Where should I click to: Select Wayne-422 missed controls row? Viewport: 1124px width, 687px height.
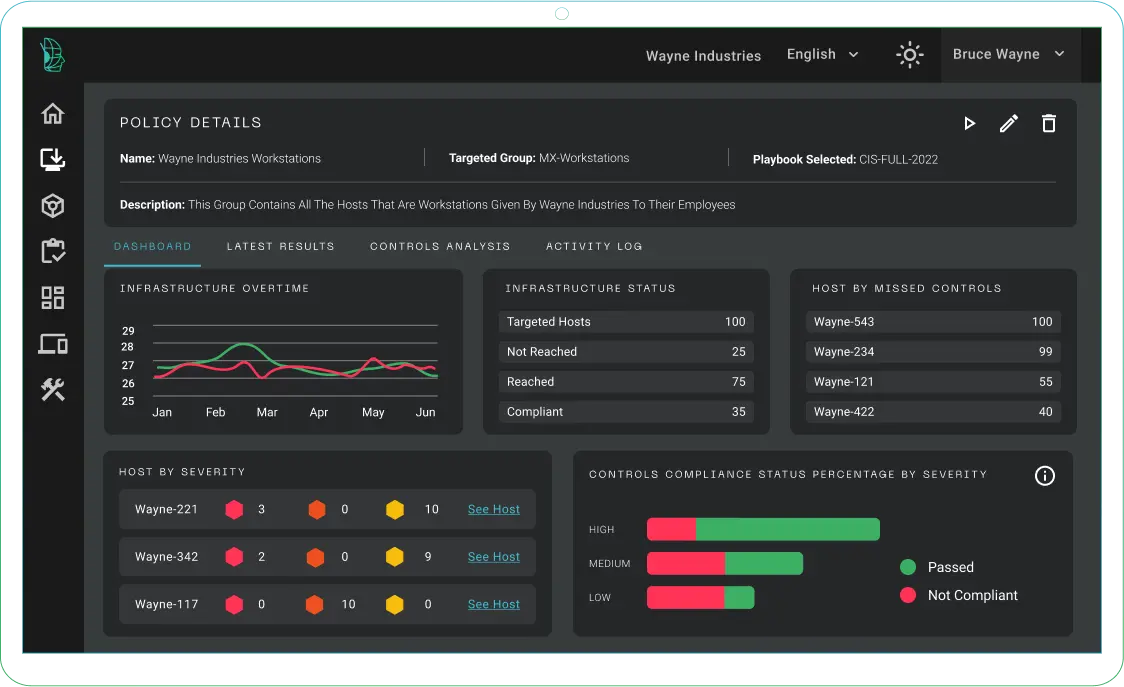pyautogui.click(x=933, y=412)
